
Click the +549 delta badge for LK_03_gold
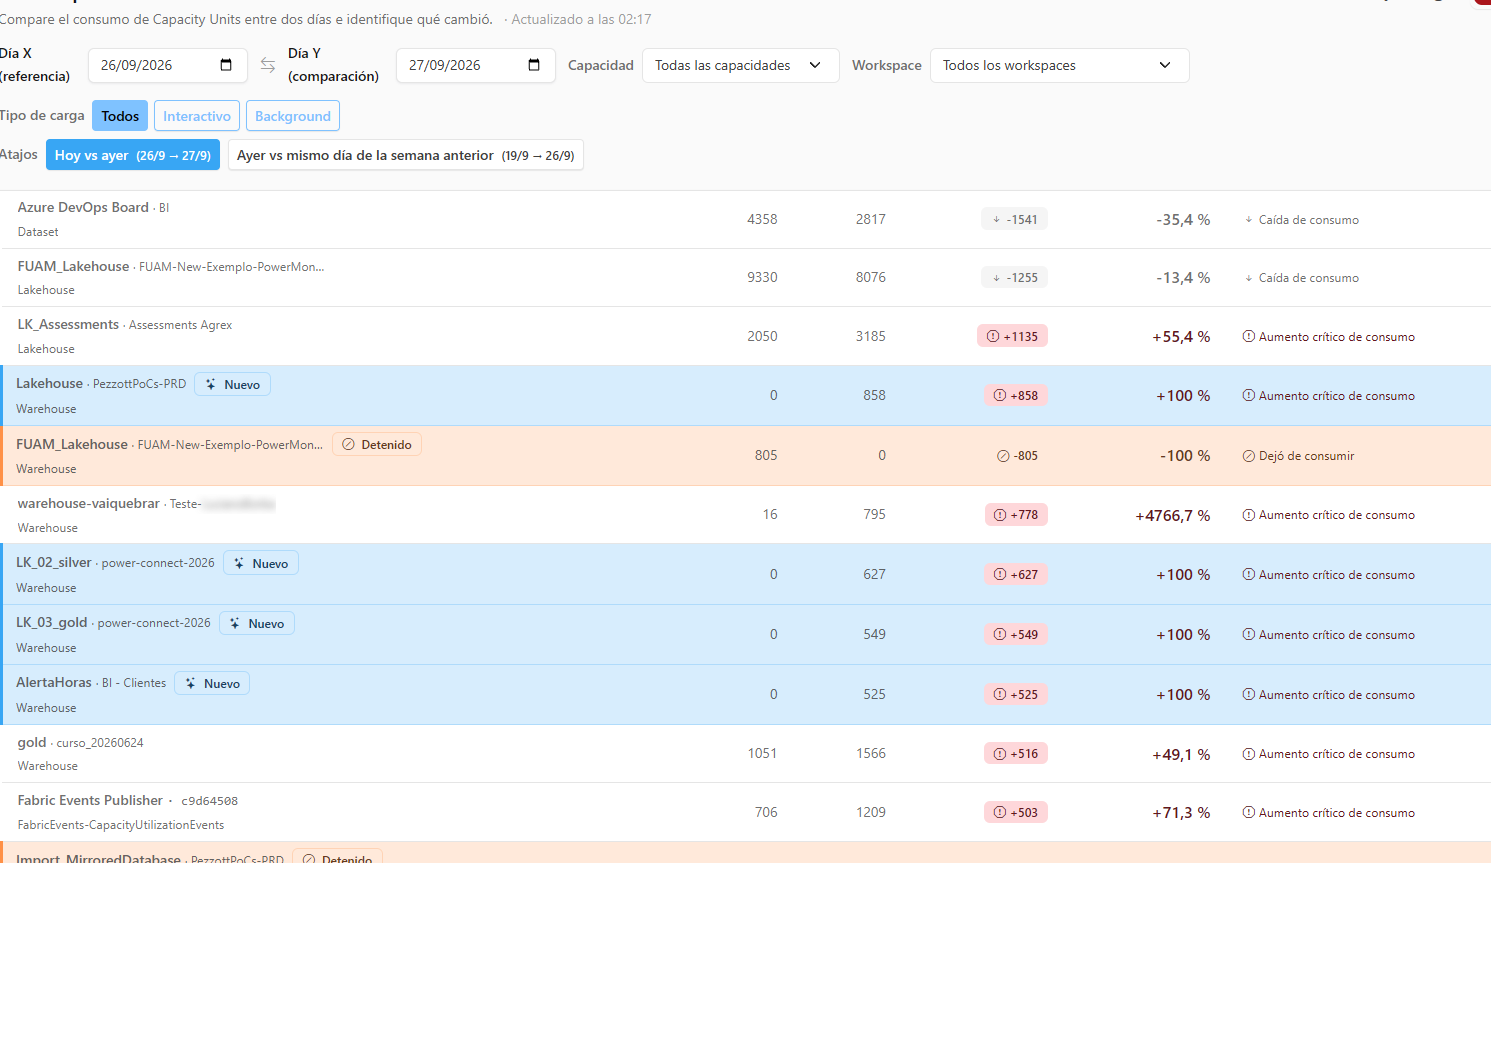pyautogui.click(x=1016, y=634)
